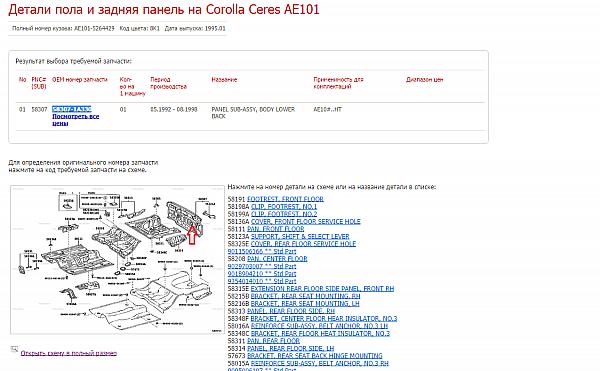Choose PAN, FRONT FLOOR in list
Viewport: 600px width, 371px height.
(276, 229)
